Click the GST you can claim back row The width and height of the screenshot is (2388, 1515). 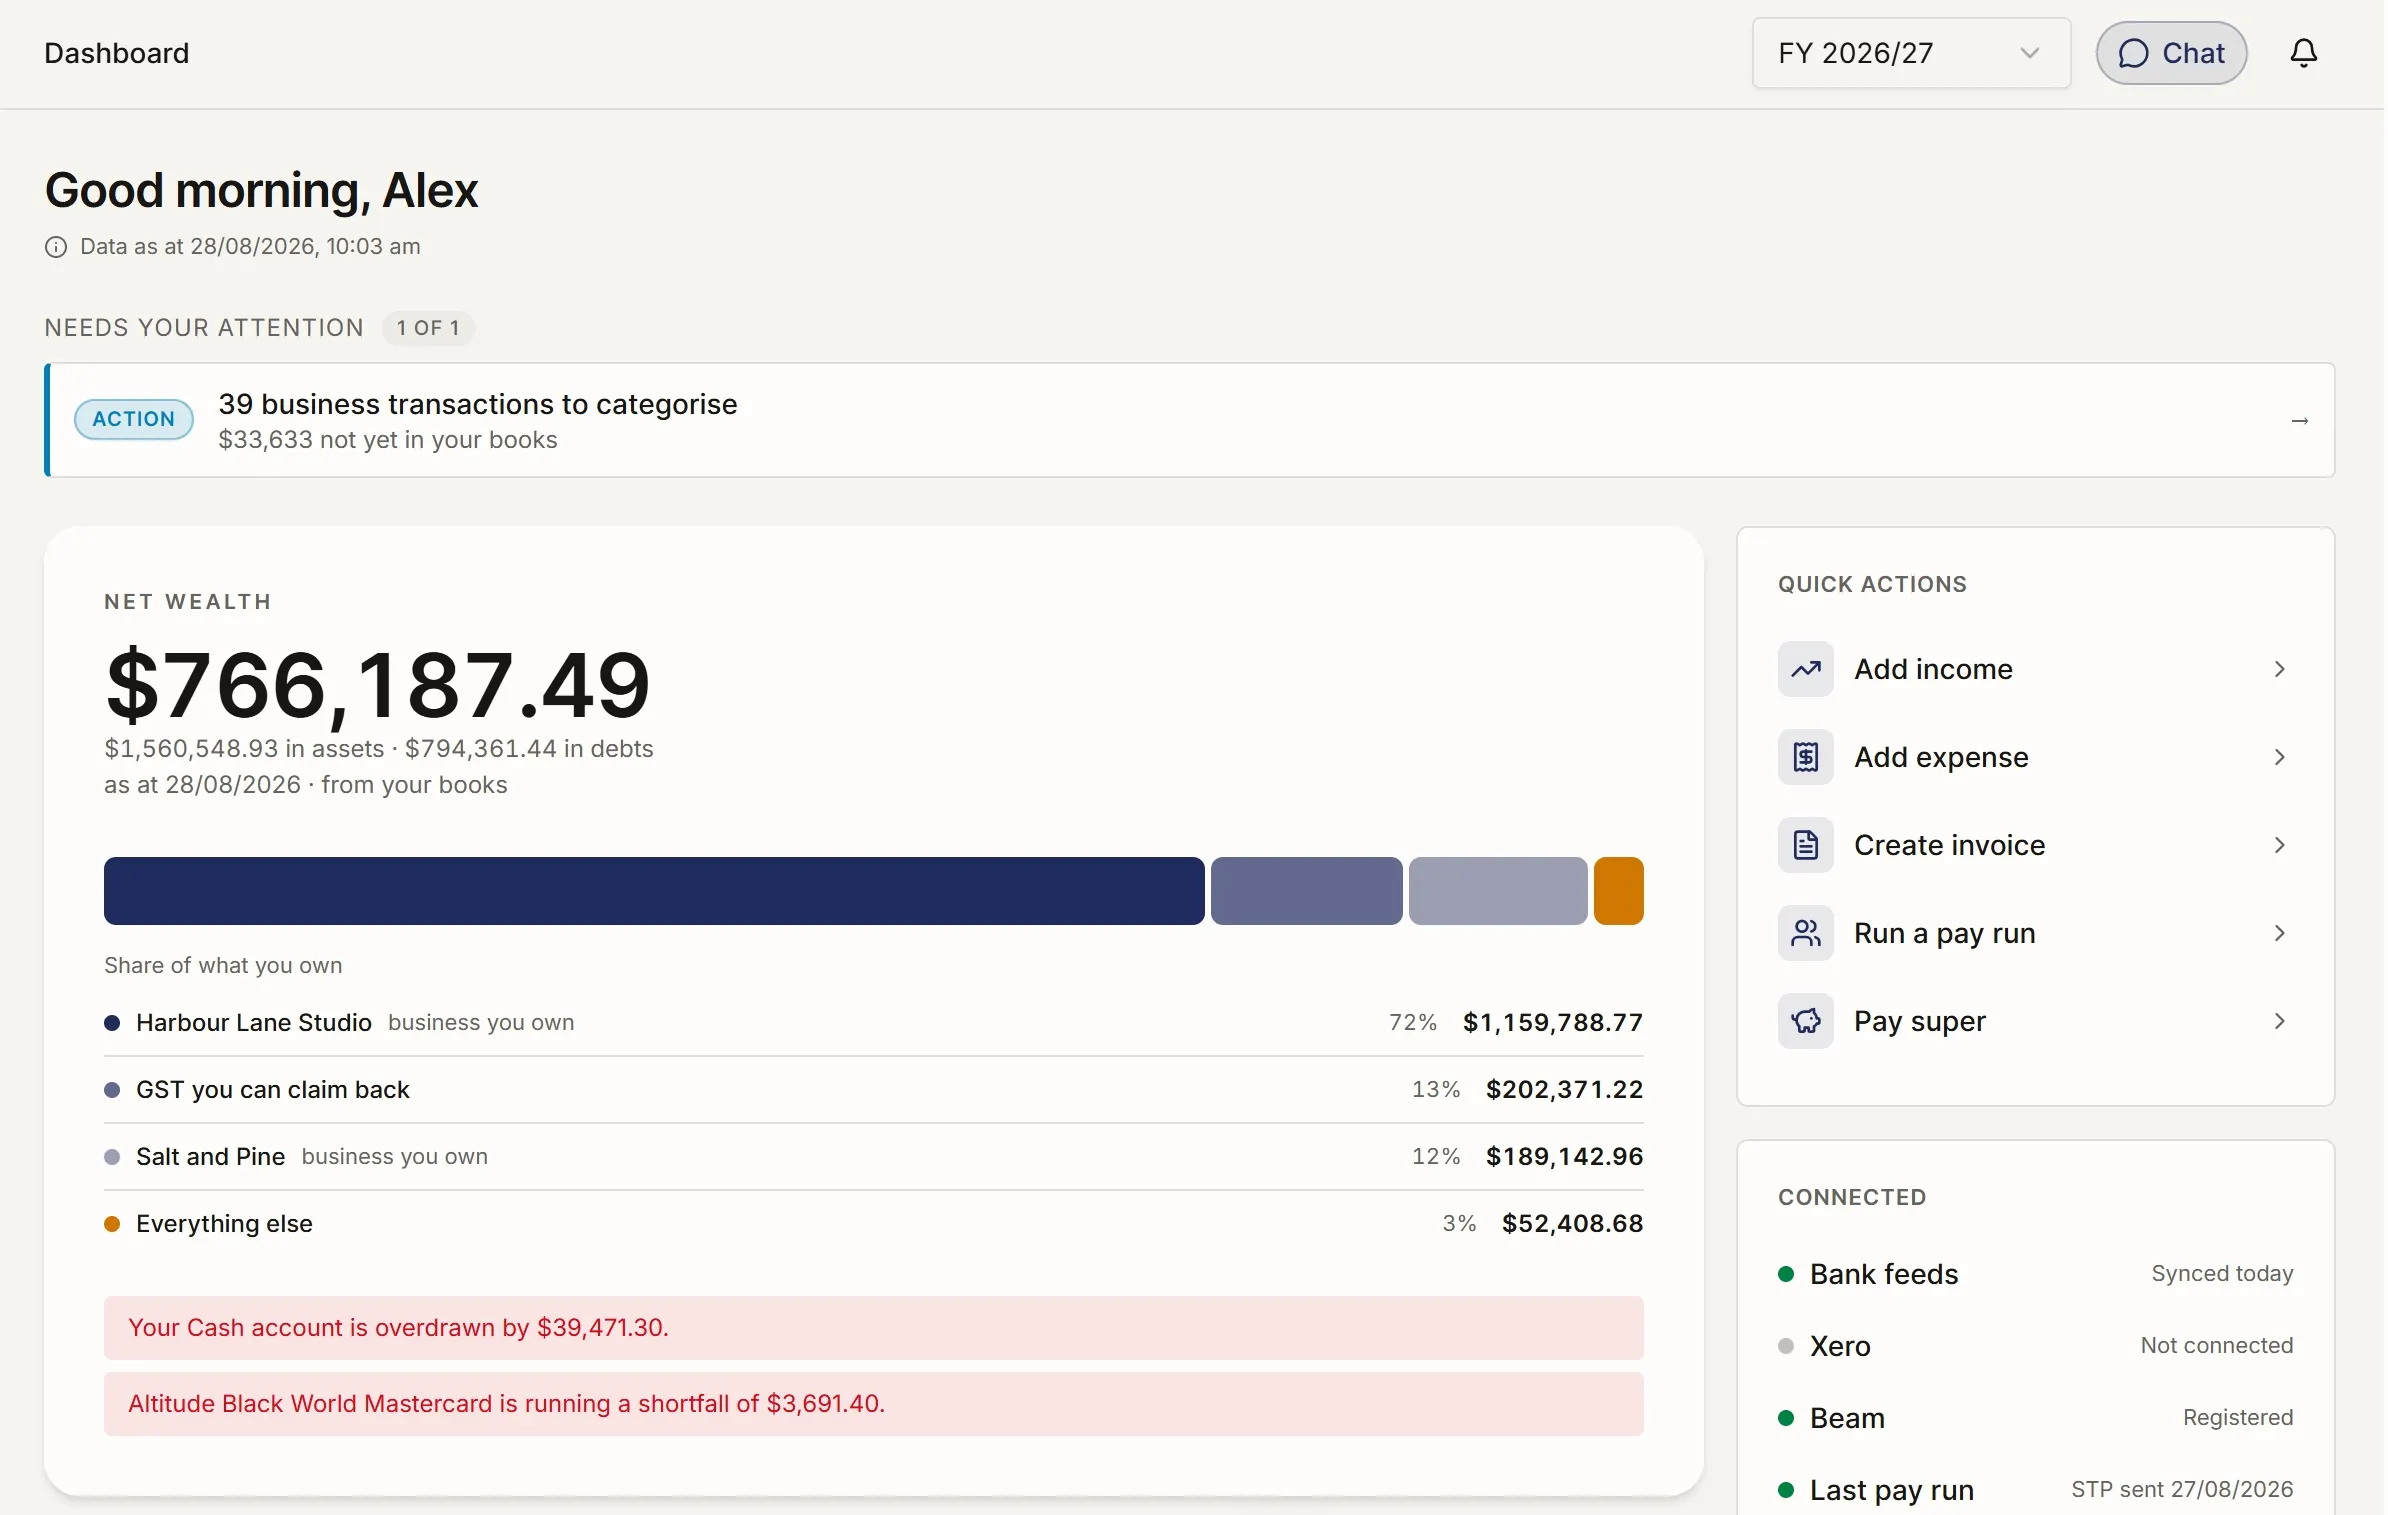[x=873, y=1090]
